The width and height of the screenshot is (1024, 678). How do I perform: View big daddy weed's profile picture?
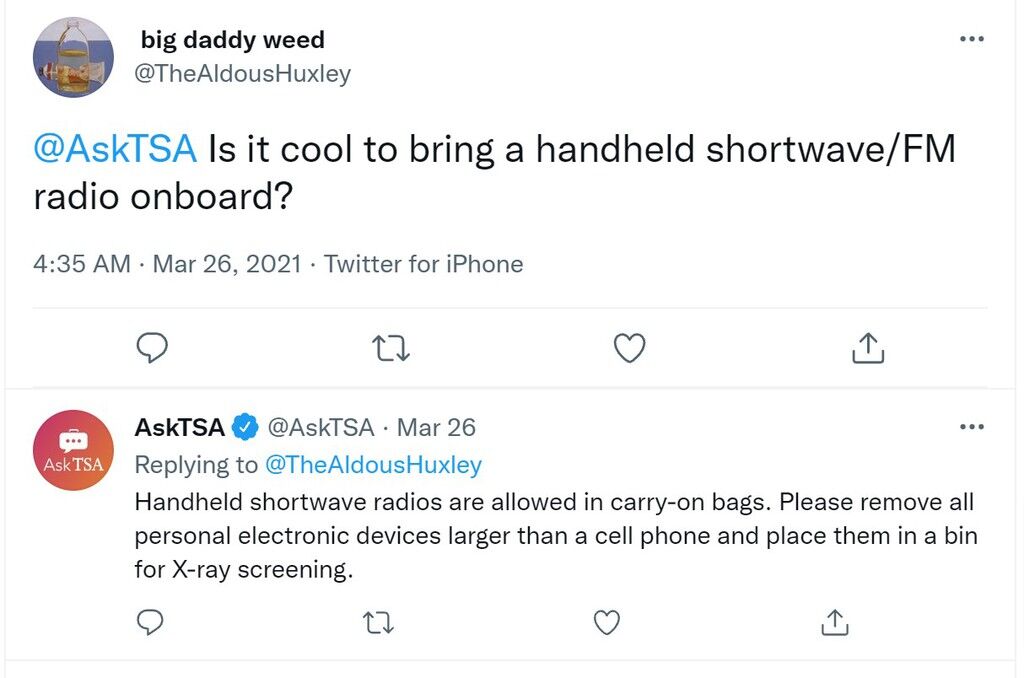click(x=73, y=57)
